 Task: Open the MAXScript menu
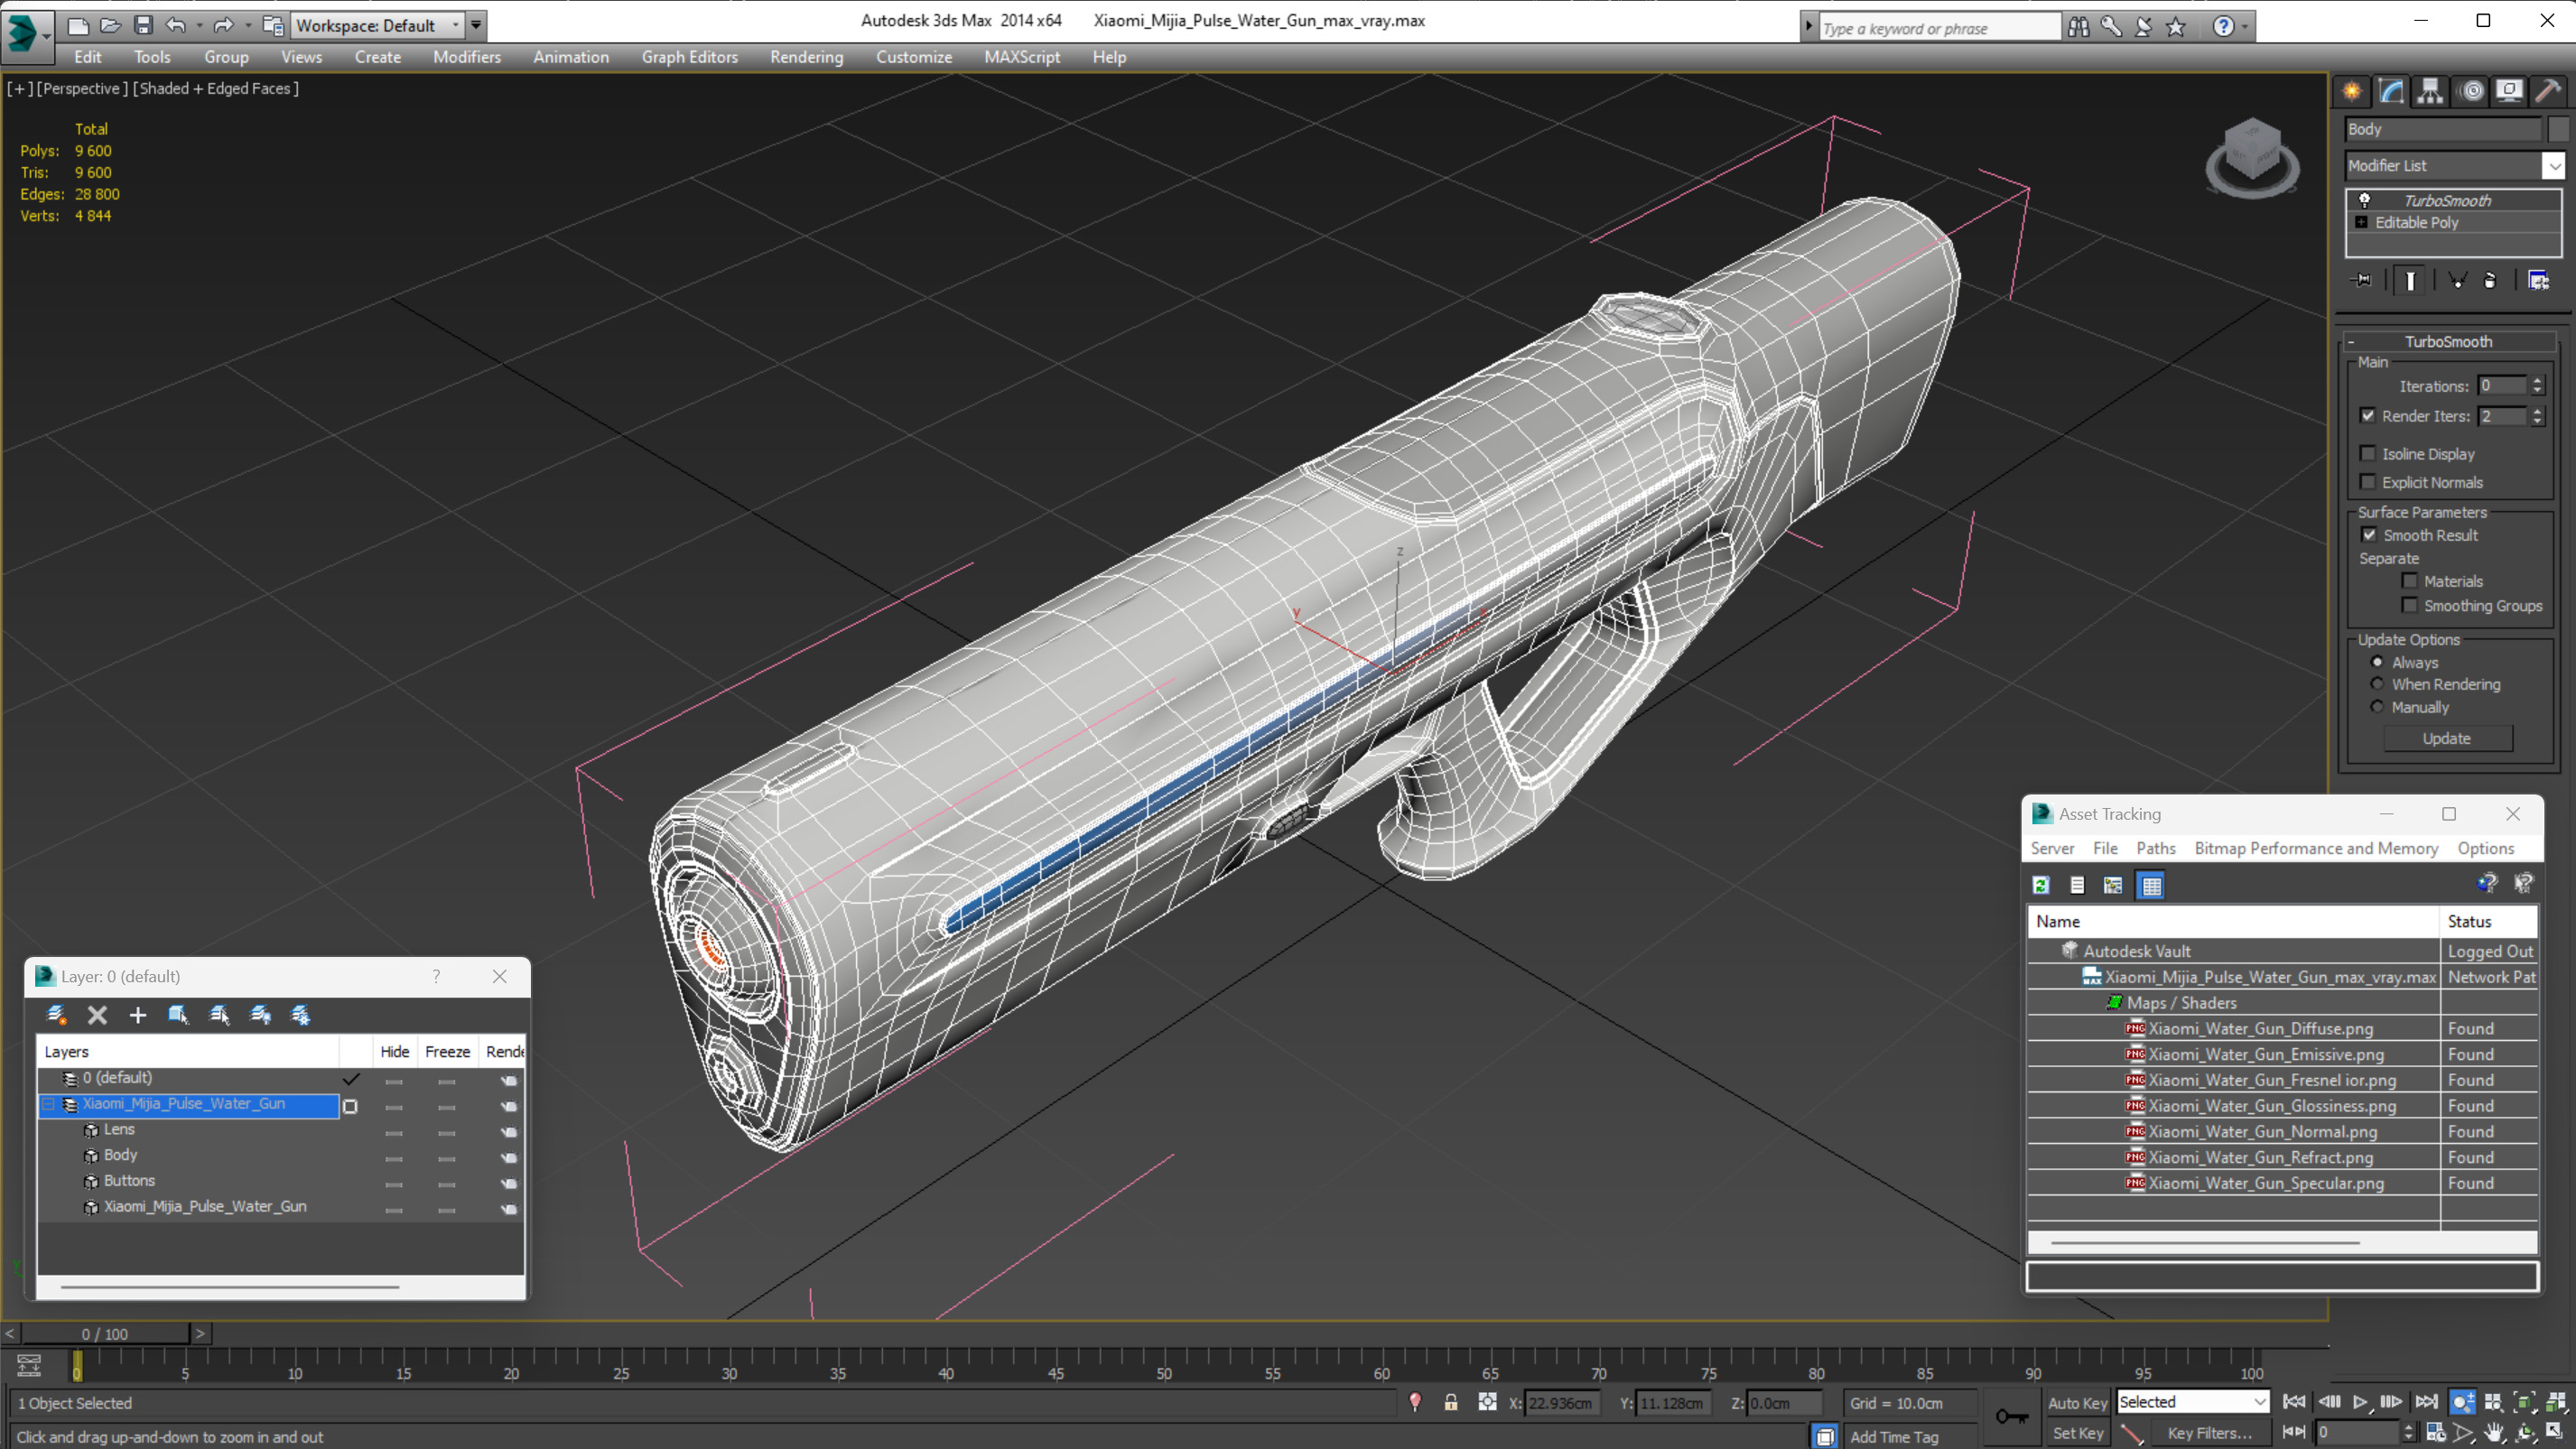[1021, 57]
